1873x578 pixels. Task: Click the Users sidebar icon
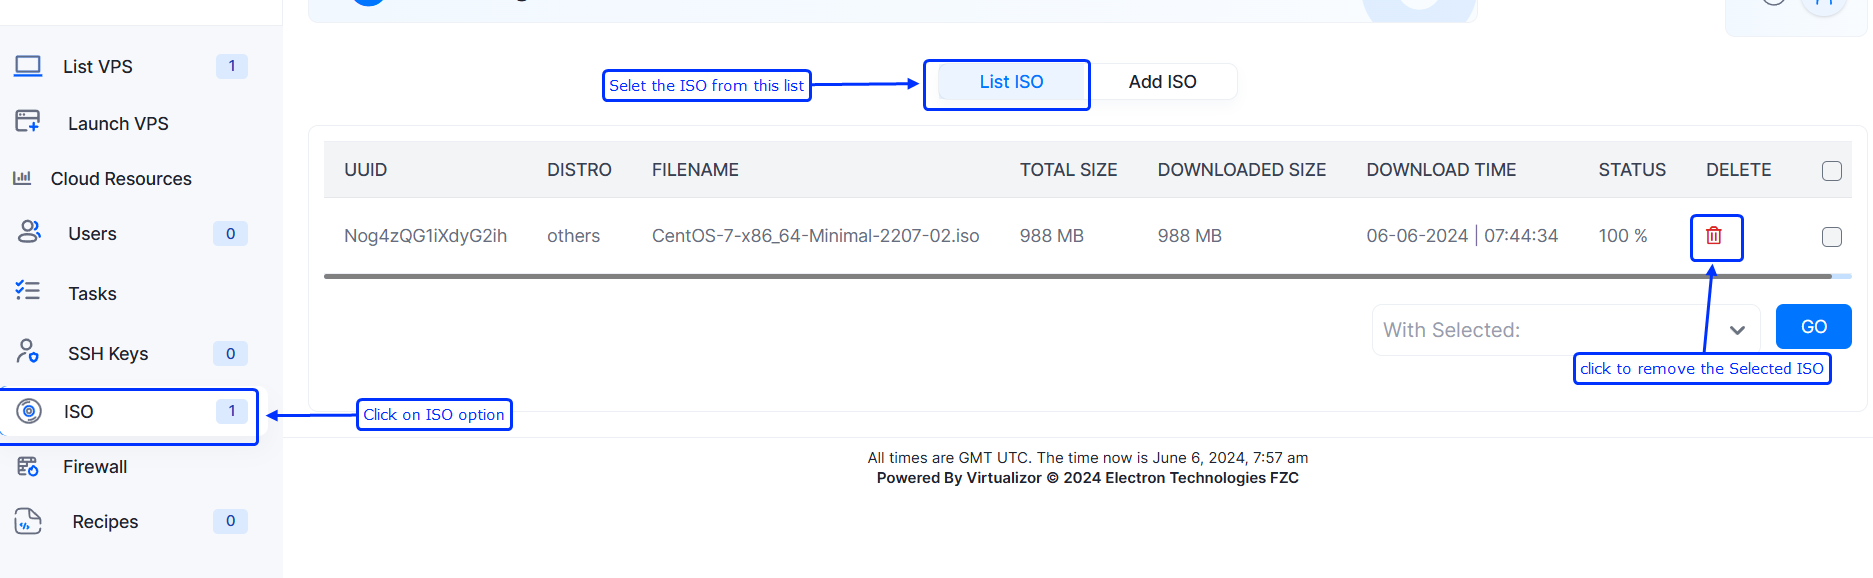click(29, 232)
